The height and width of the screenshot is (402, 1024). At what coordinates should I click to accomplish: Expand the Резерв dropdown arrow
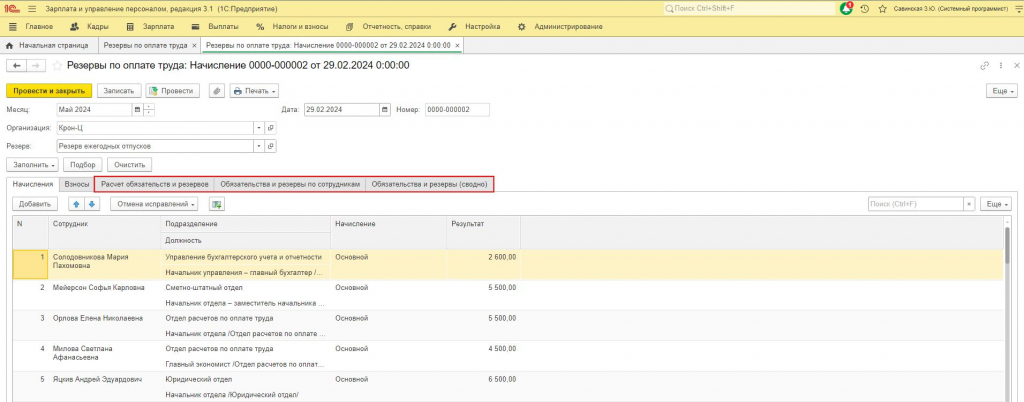click(259, 146)
